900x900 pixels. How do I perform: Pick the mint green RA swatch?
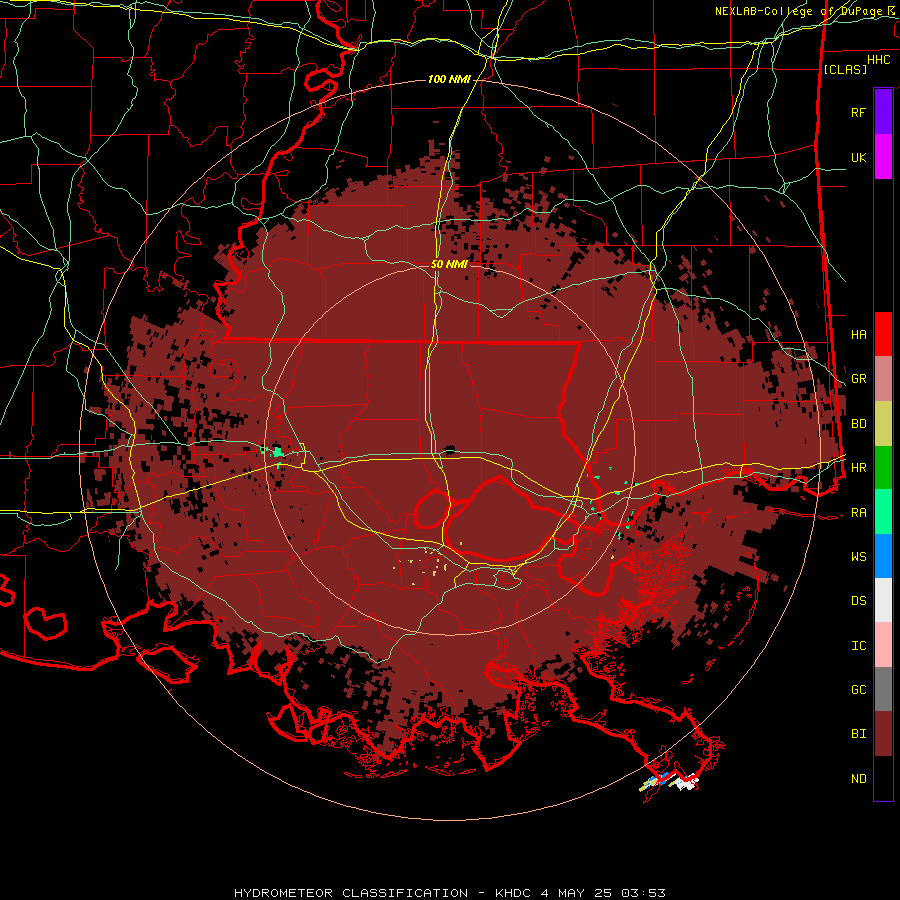(x=883, y=512)
